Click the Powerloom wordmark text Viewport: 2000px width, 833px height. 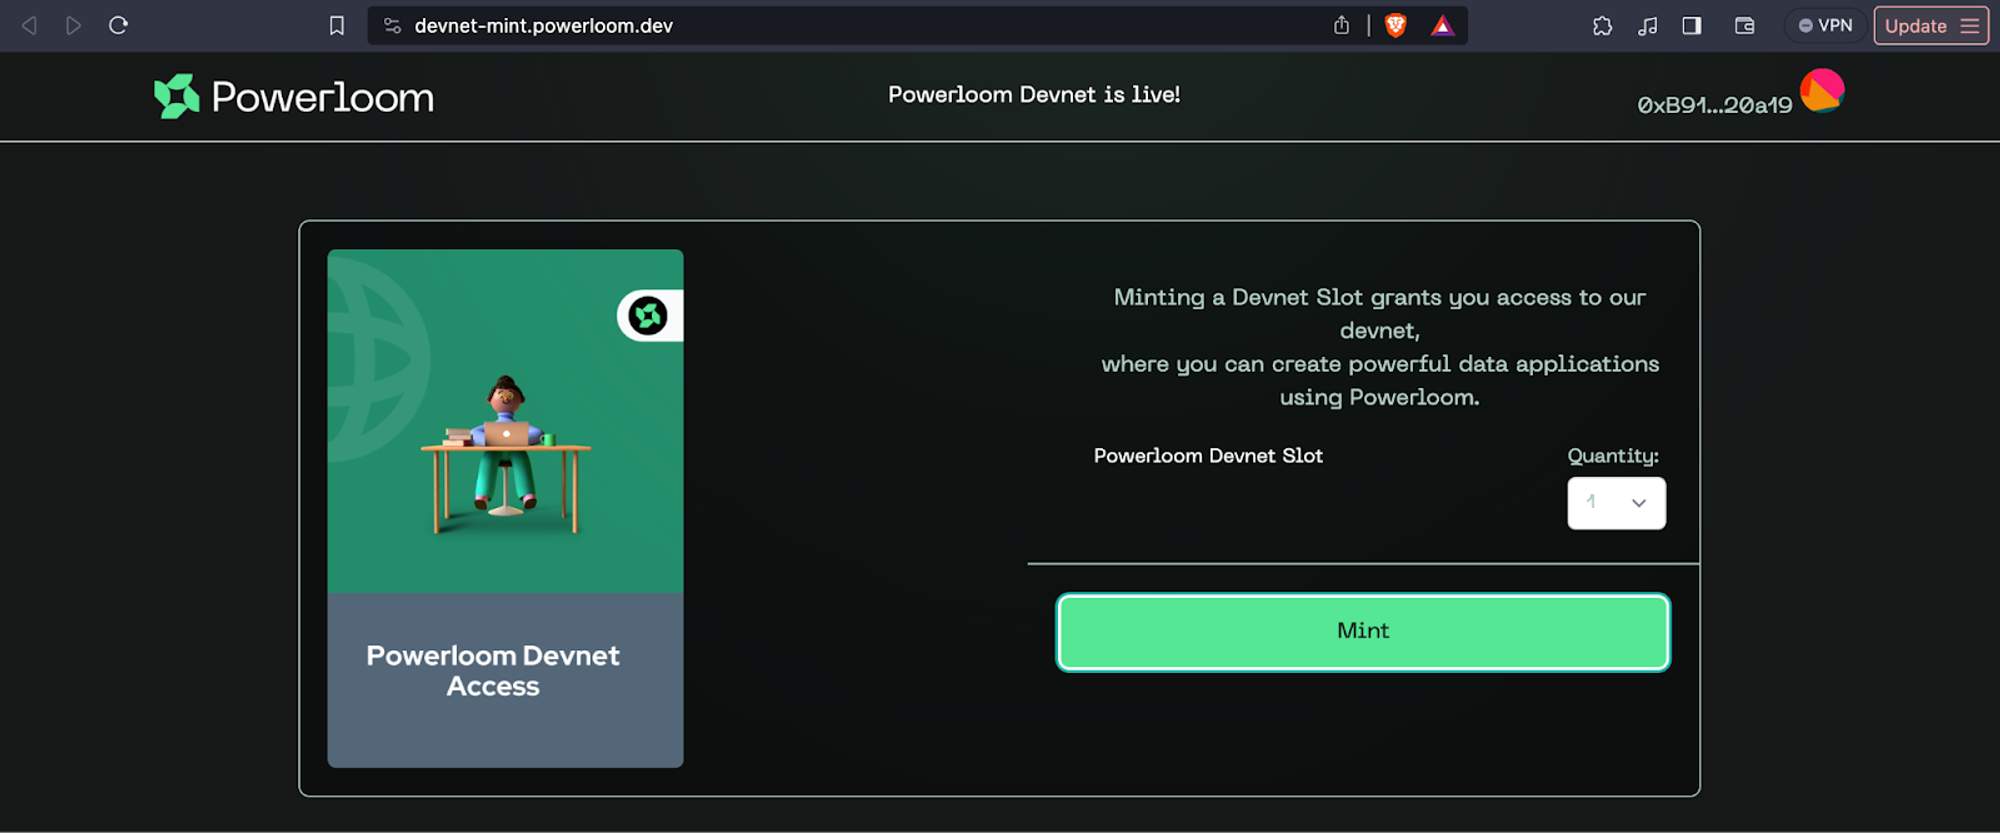click(322, 97)
